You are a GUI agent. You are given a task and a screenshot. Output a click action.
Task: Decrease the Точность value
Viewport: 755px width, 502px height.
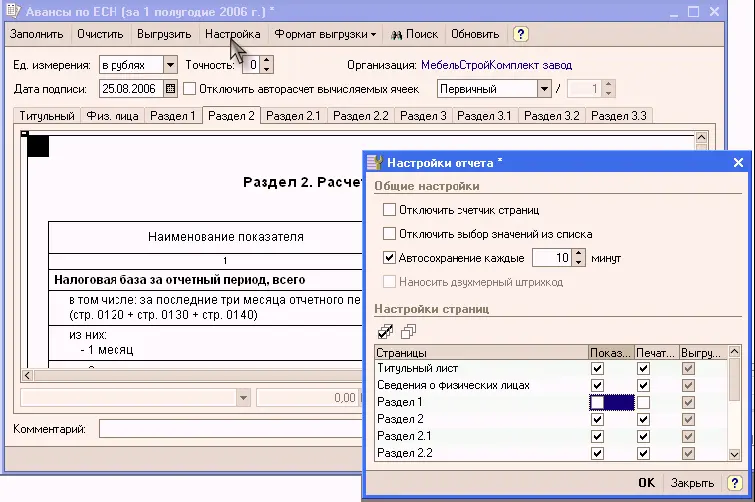coord(267,69)
